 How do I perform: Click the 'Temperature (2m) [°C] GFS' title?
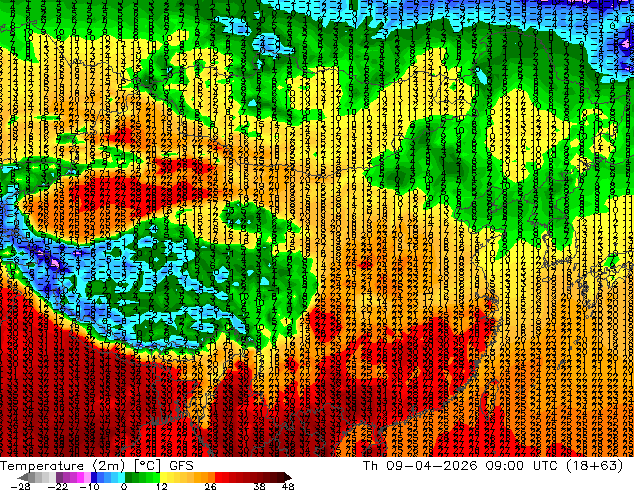pos(97,466)
